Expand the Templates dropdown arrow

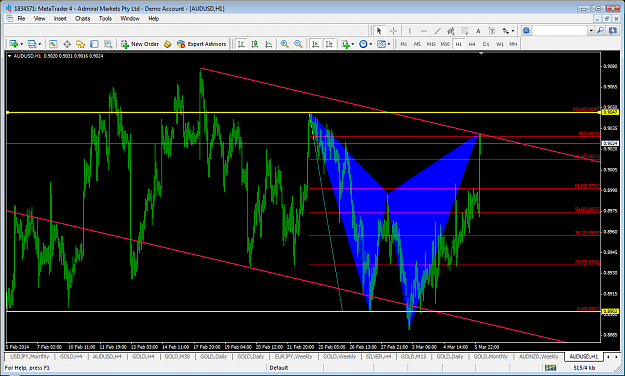tap(389, 44)
